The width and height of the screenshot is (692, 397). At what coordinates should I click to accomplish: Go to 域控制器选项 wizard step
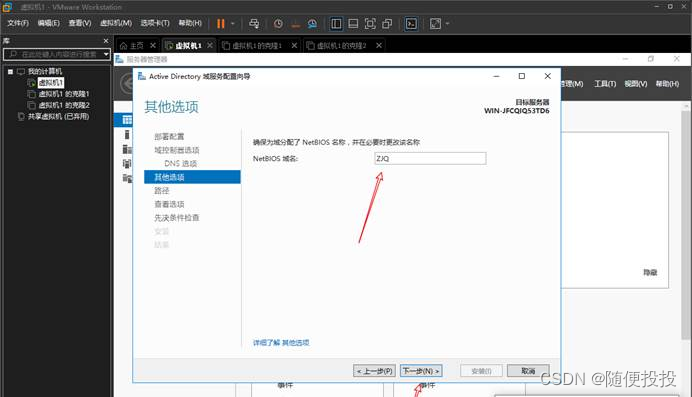click(177, 150)
